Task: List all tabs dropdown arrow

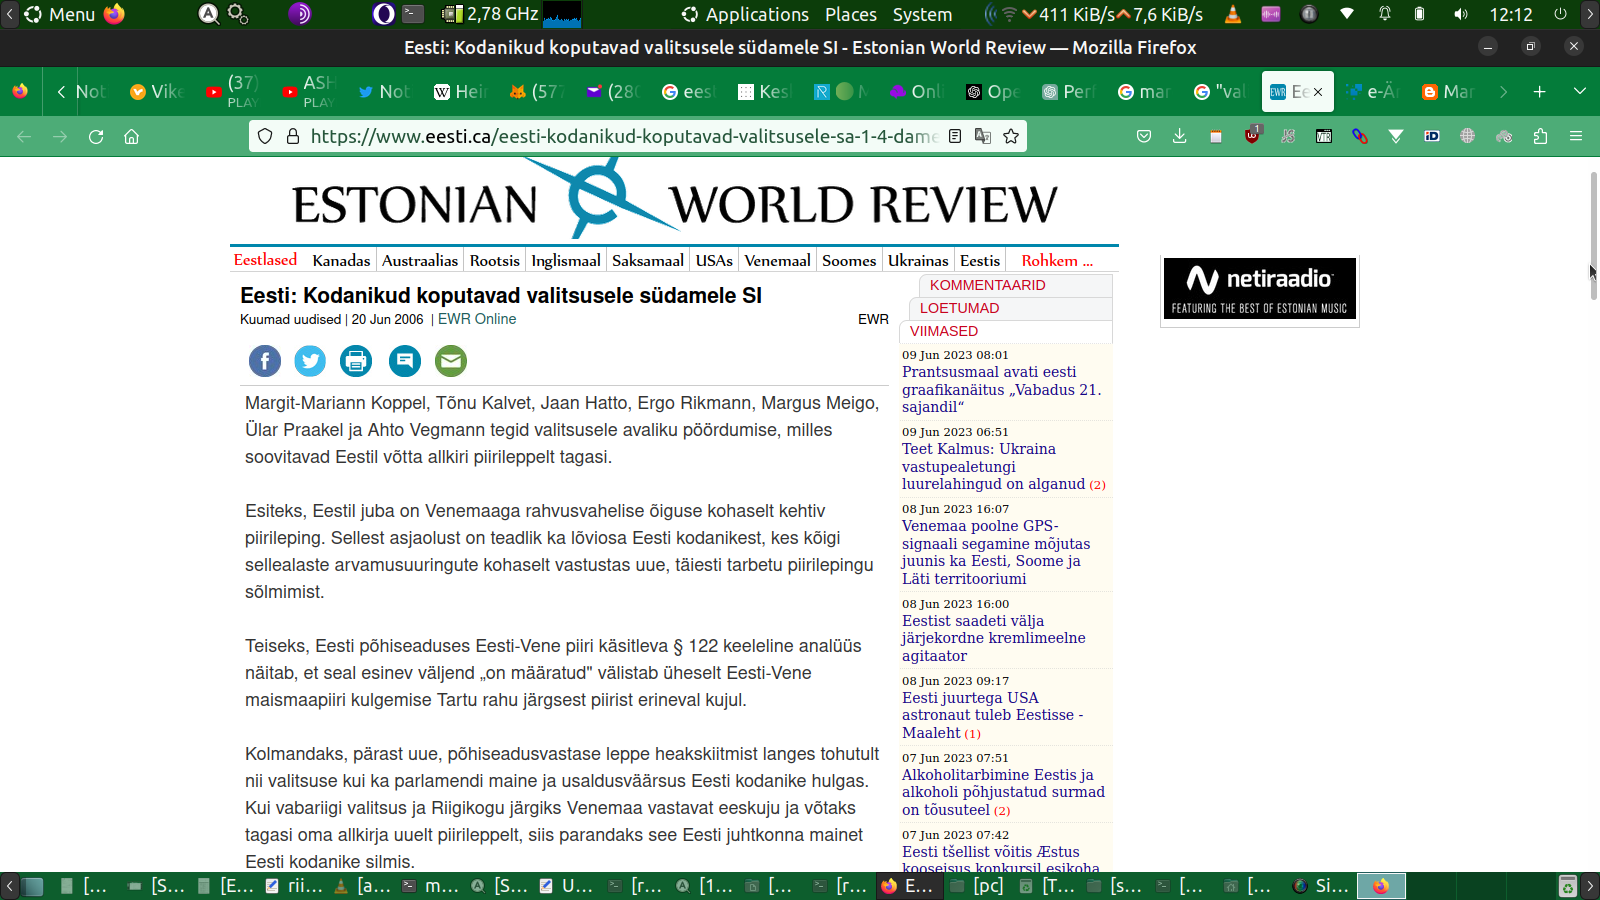Action: (1580, 92)
